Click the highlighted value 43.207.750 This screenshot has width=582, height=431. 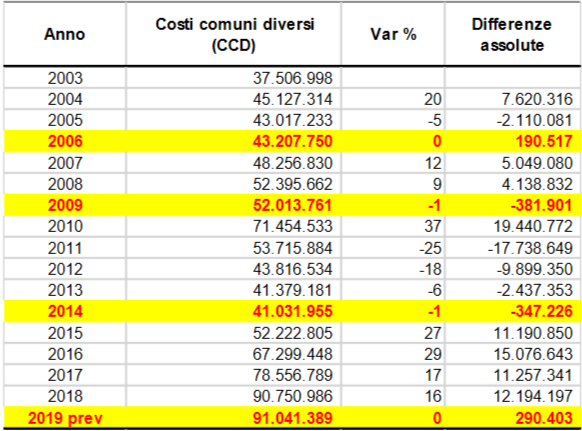(292, 141)
